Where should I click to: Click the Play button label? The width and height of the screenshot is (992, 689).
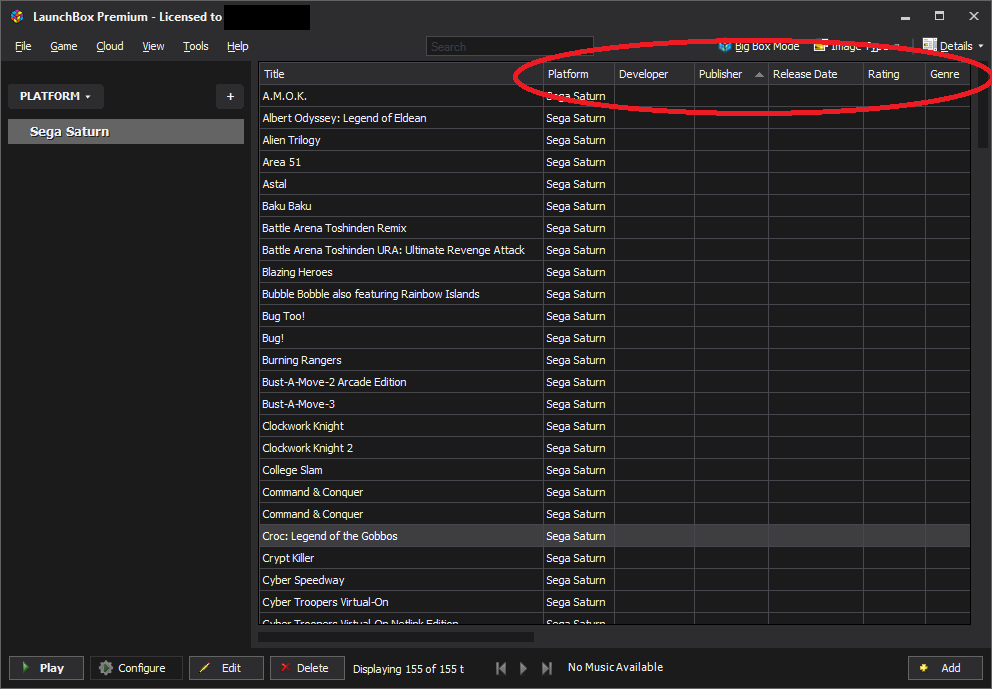[52, 668]
